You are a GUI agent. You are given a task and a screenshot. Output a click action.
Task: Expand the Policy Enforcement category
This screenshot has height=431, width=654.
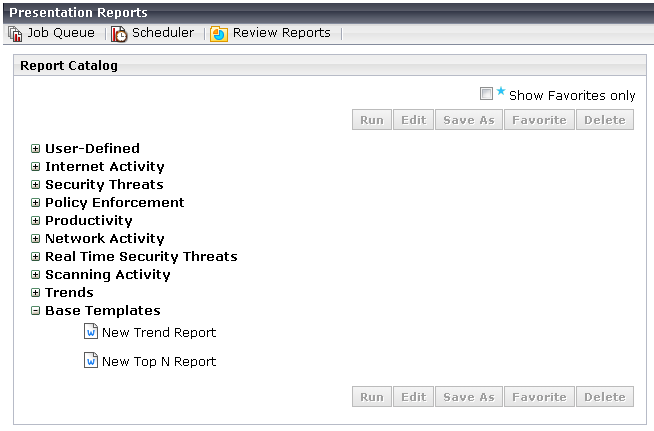tap(35, 202)
